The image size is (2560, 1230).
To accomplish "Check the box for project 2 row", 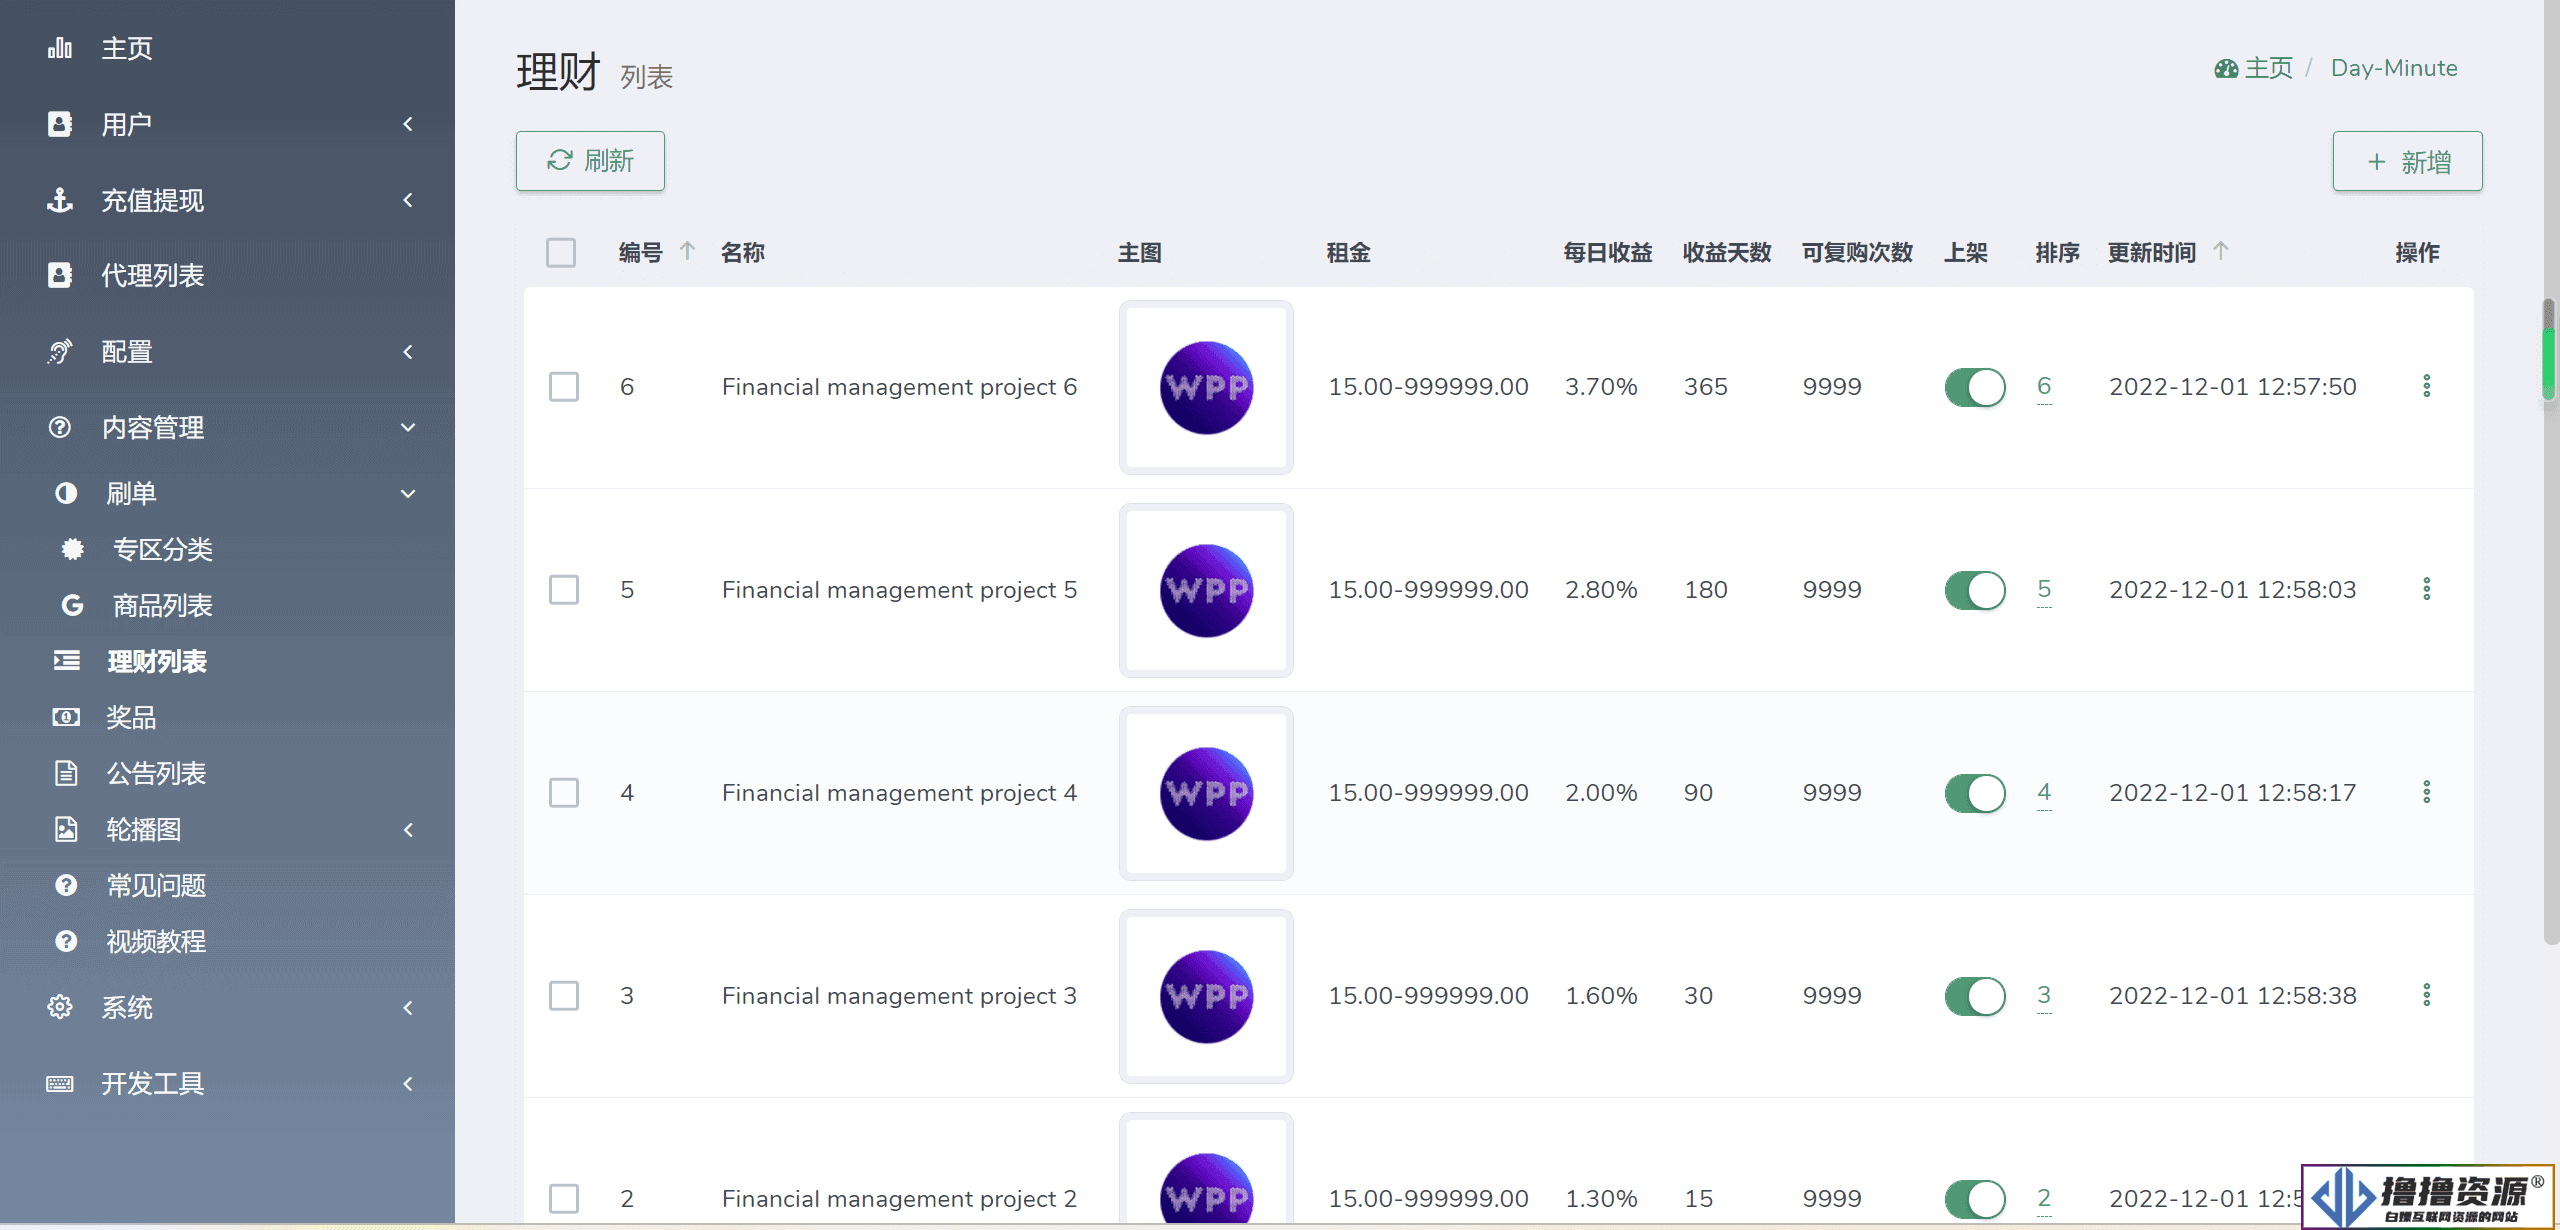I will pyautogui.click(x=564, y=1199).
